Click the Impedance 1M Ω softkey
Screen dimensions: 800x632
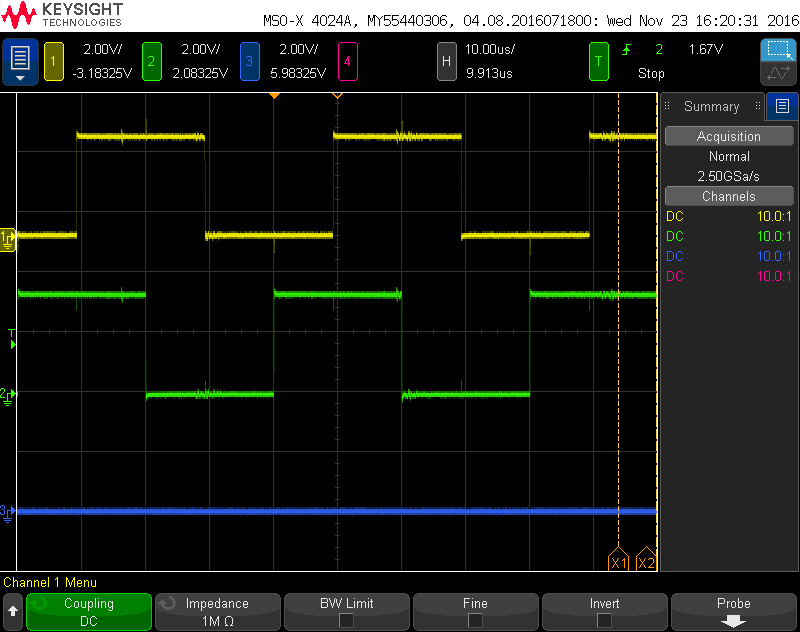217,612
